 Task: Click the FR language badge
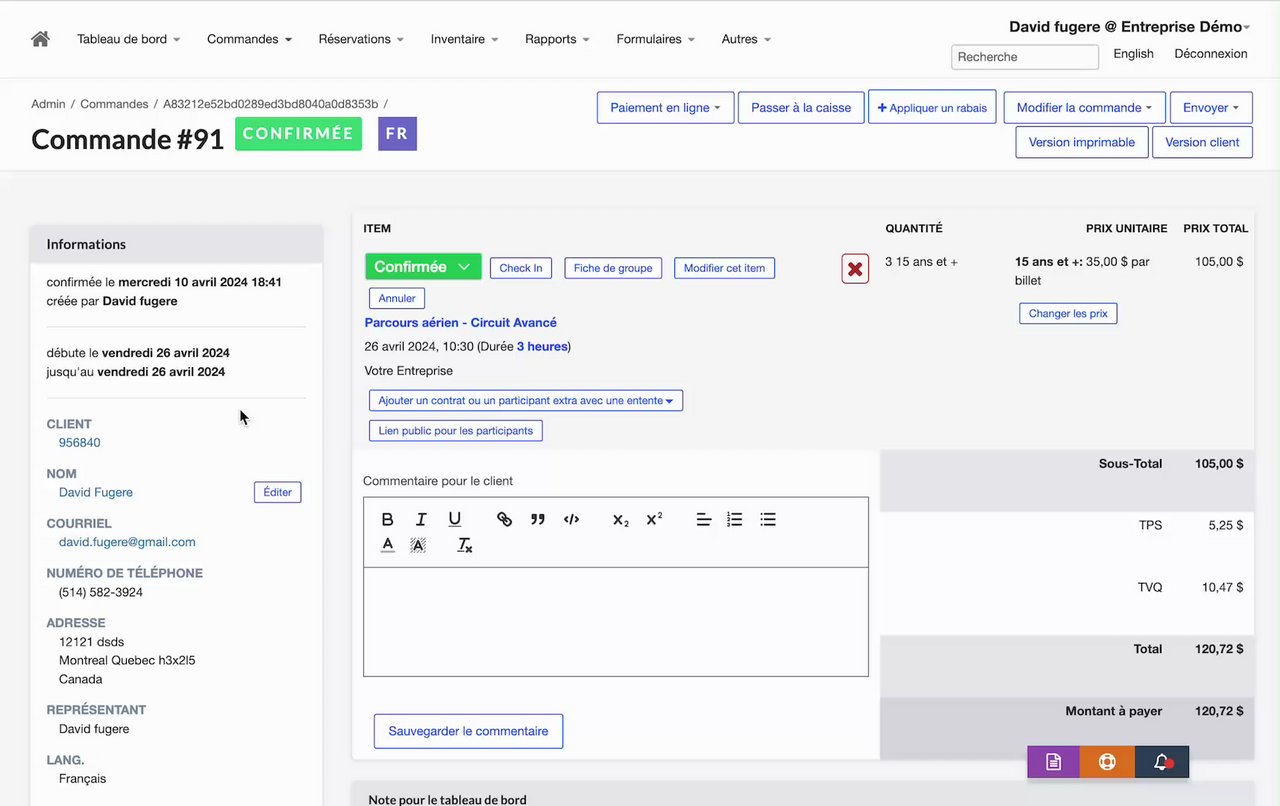pos(397,134)
